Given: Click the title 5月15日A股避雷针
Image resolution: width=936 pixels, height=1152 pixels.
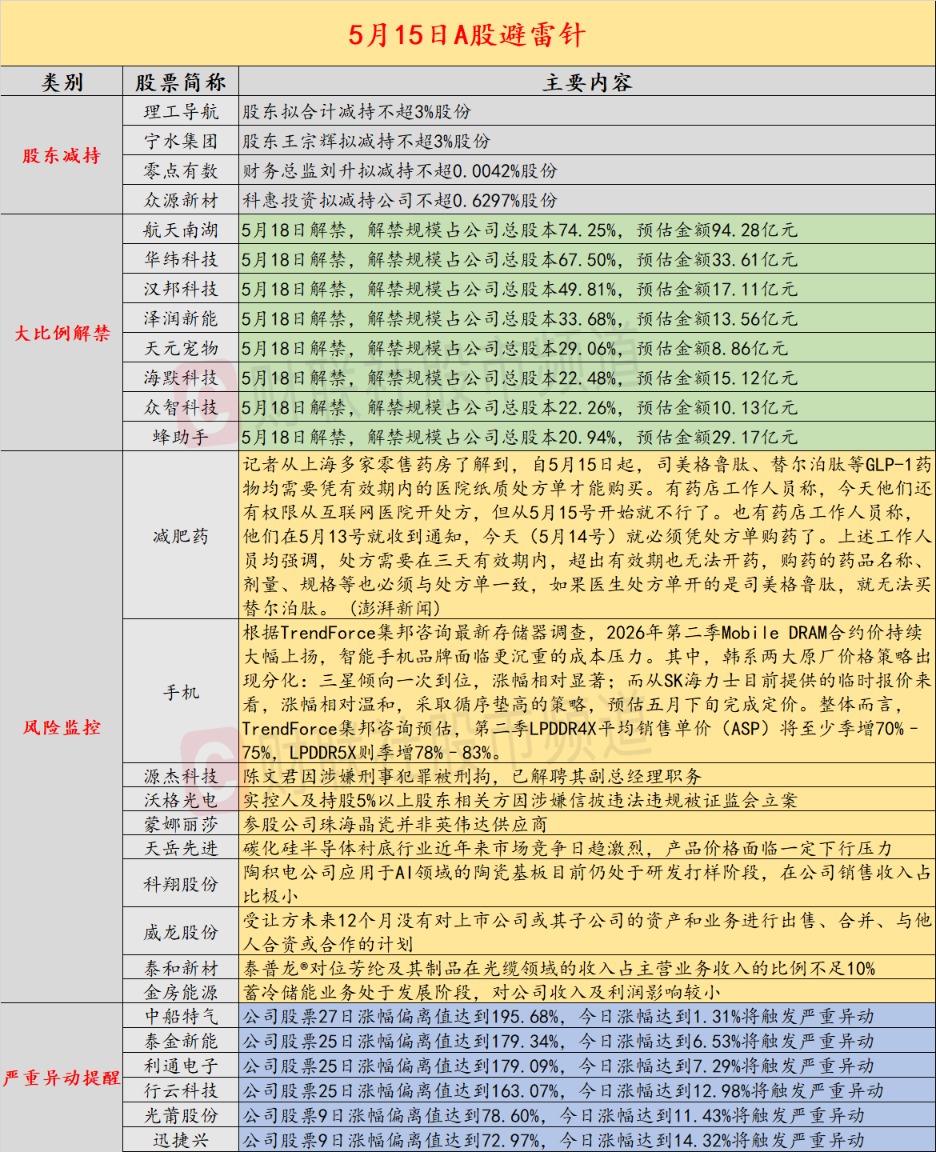Looking at the screenshot, I should tap(467, 35).
